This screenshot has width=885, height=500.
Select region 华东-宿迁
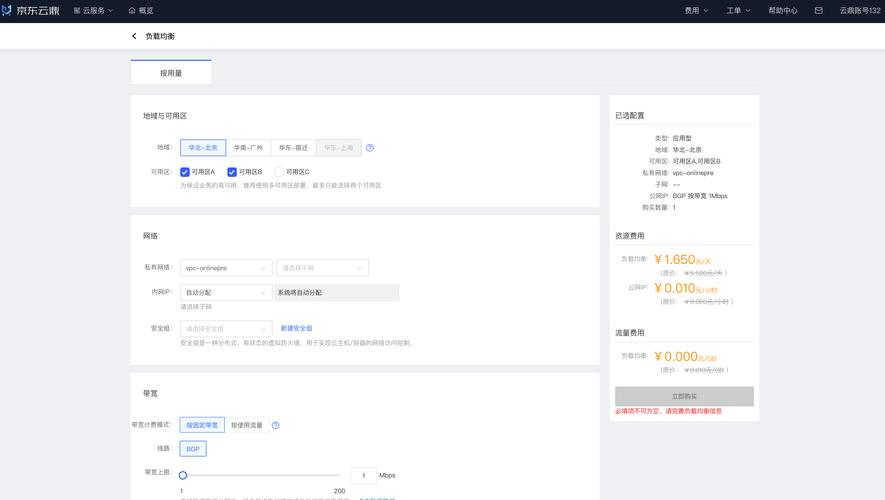(x=293, y=148)
